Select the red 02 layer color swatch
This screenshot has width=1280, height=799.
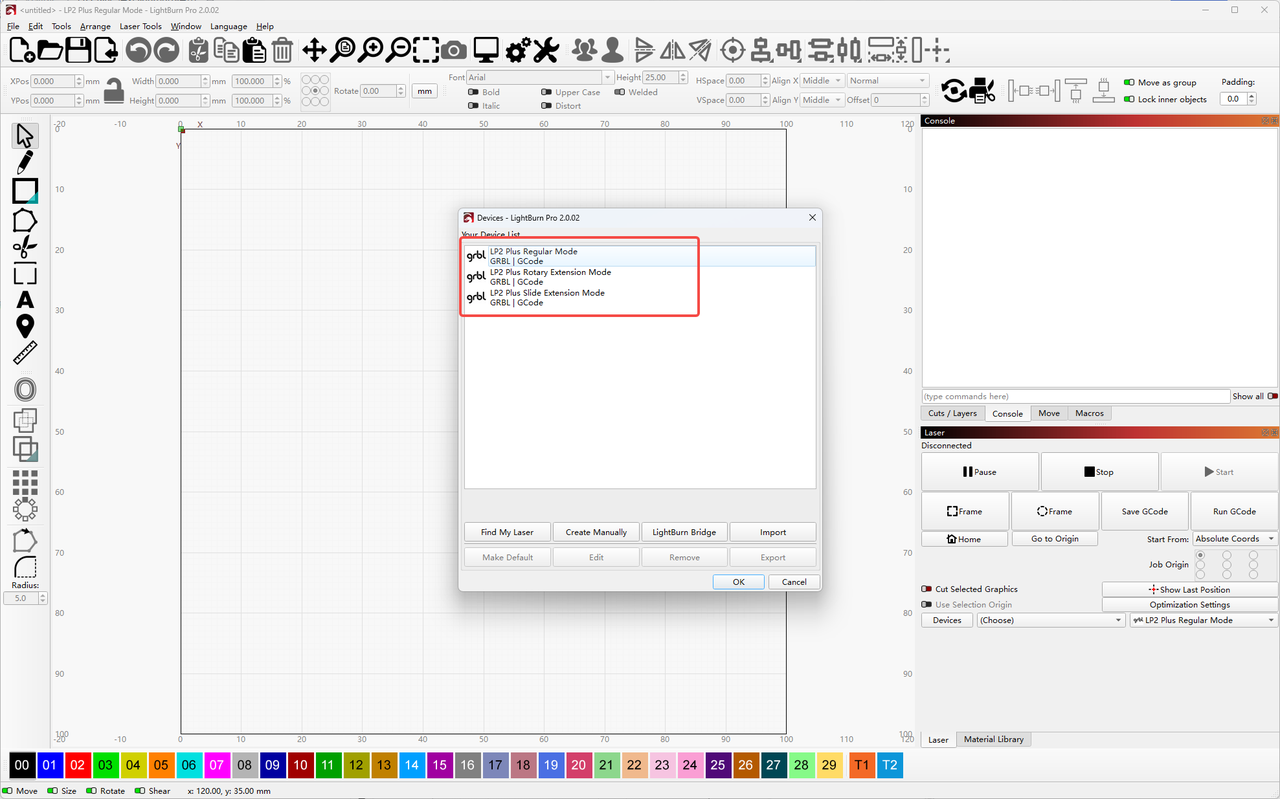78,765
